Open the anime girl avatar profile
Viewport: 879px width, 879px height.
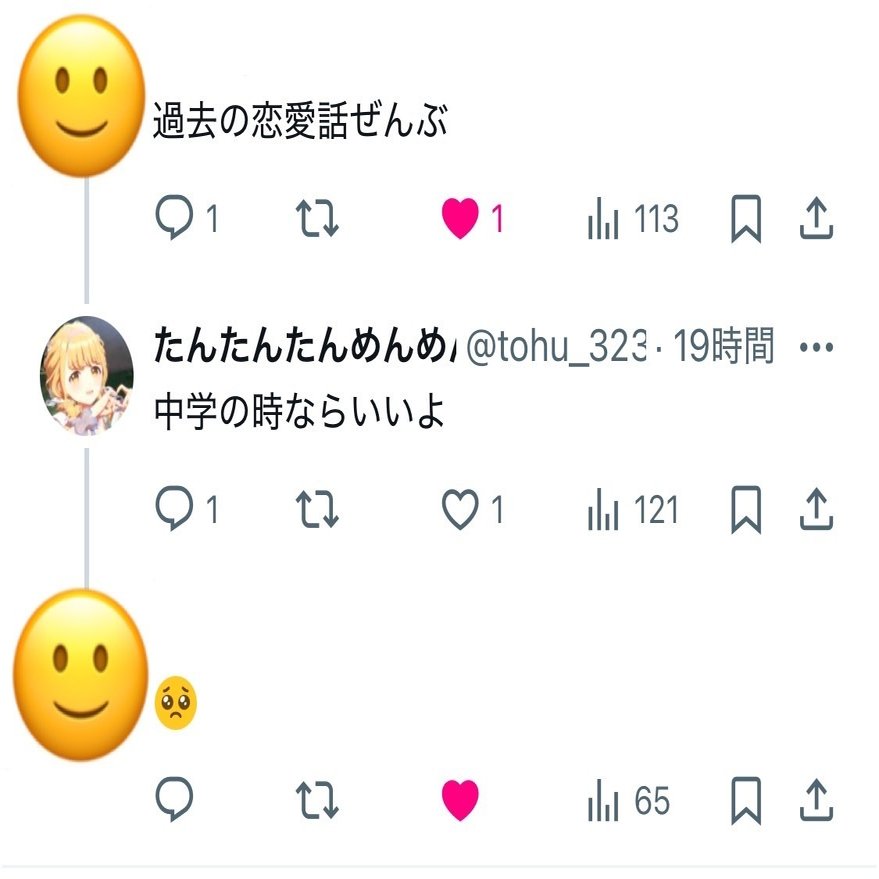point(87,376)
